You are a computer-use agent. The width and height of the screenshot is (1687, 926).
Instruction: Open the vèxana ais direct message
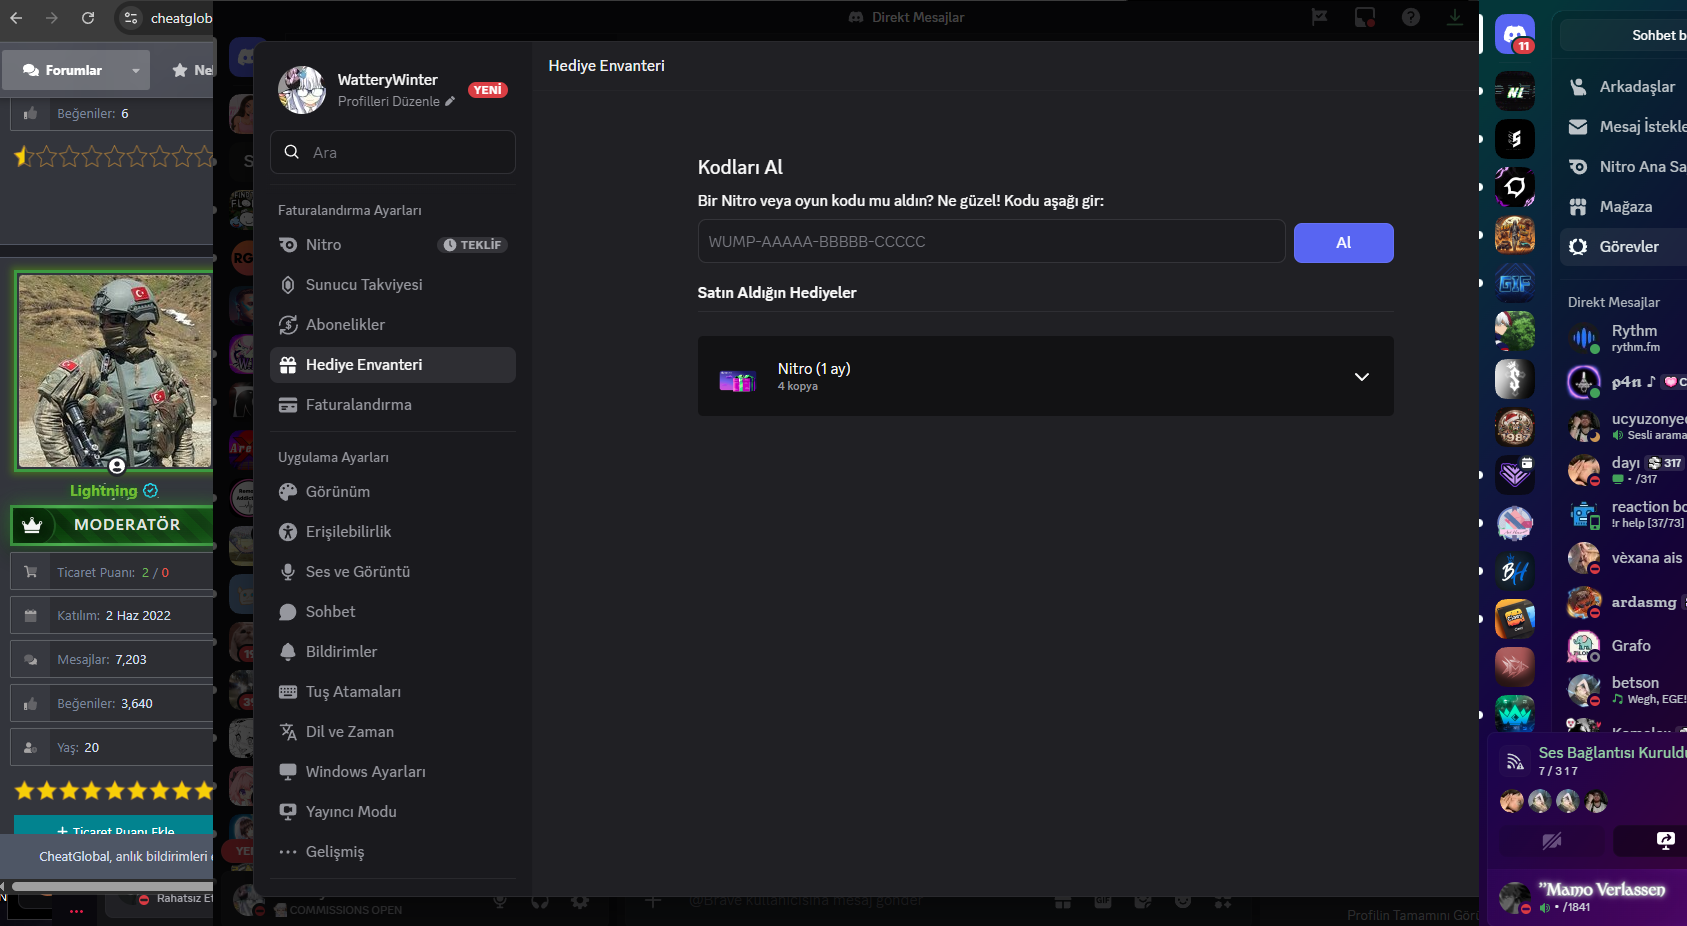pyautogui.click(x=1623, y=558)
